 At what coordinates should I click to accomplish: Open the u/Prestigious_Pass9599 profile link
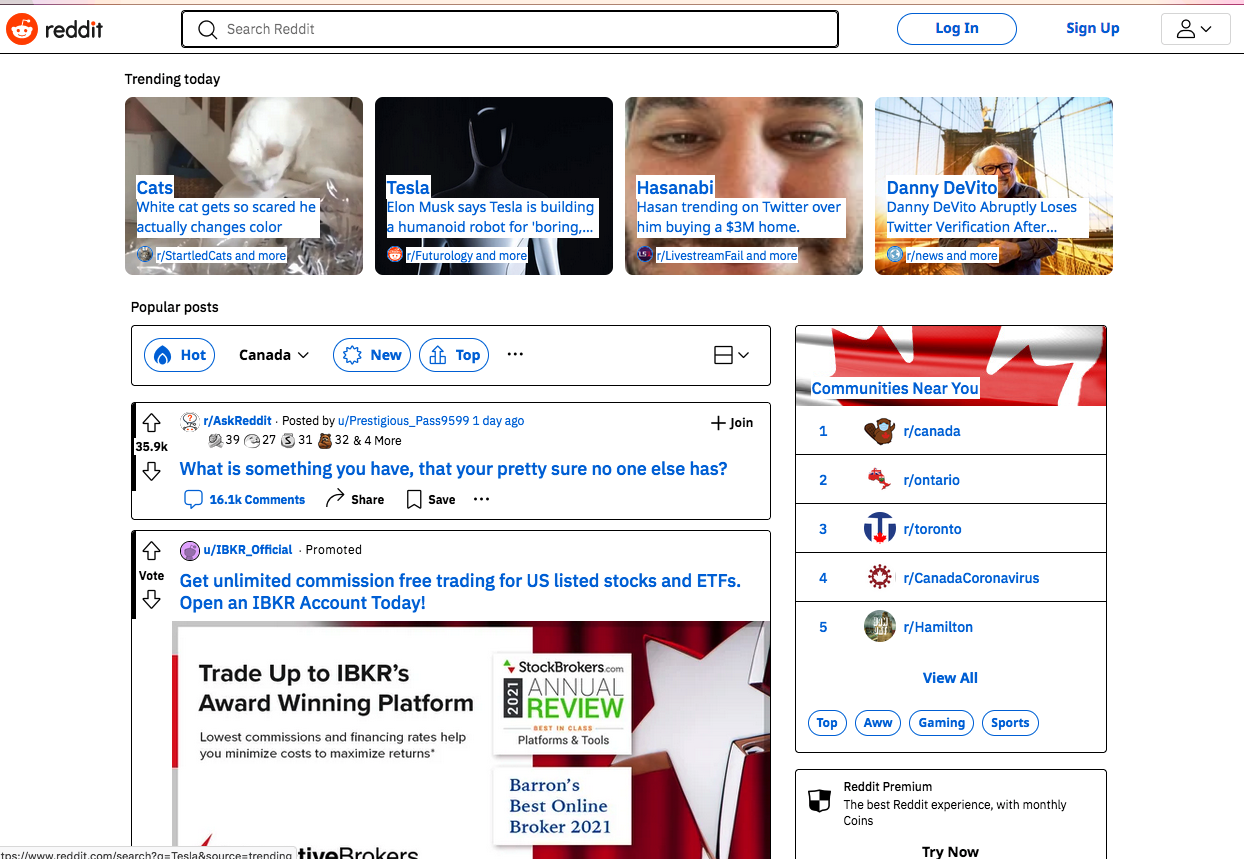[x=403, y=421]
